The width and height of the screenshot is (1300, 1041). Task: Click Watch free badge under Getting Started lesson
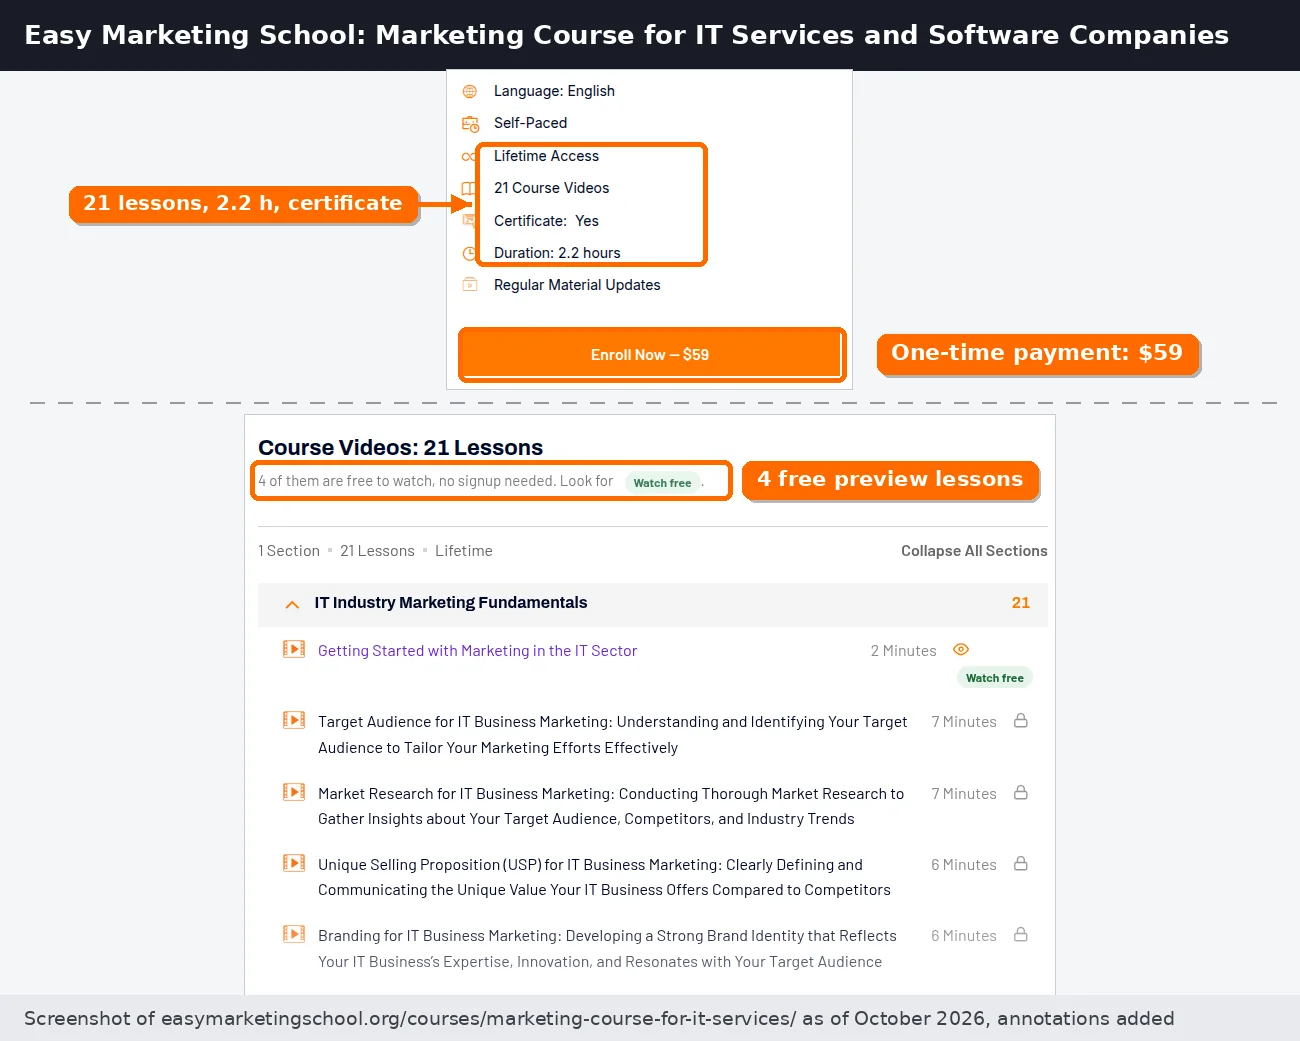coord(995,678)
